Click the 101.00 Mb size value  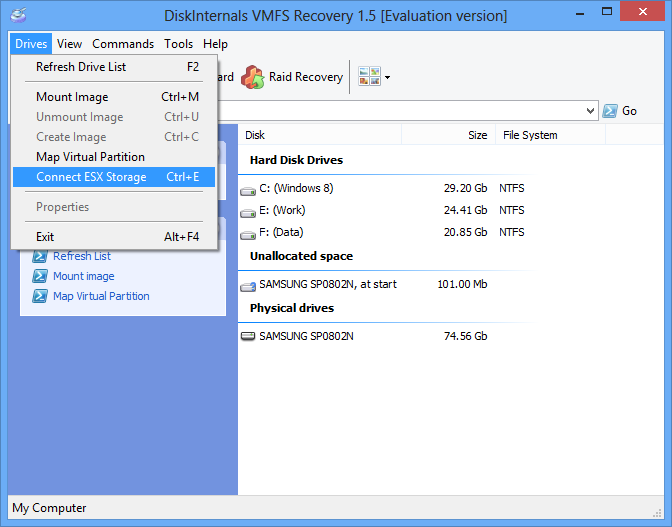coord(462,284)
